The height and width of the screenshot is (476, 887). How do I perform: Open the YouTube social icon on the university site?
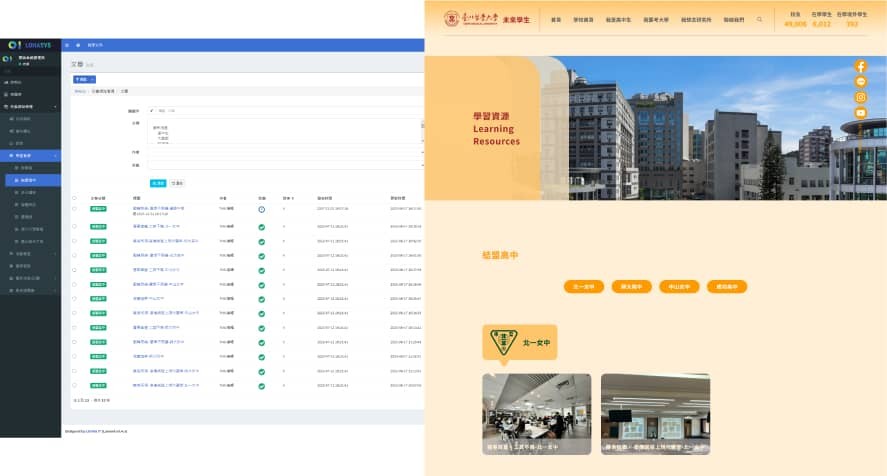pos(860,113)
